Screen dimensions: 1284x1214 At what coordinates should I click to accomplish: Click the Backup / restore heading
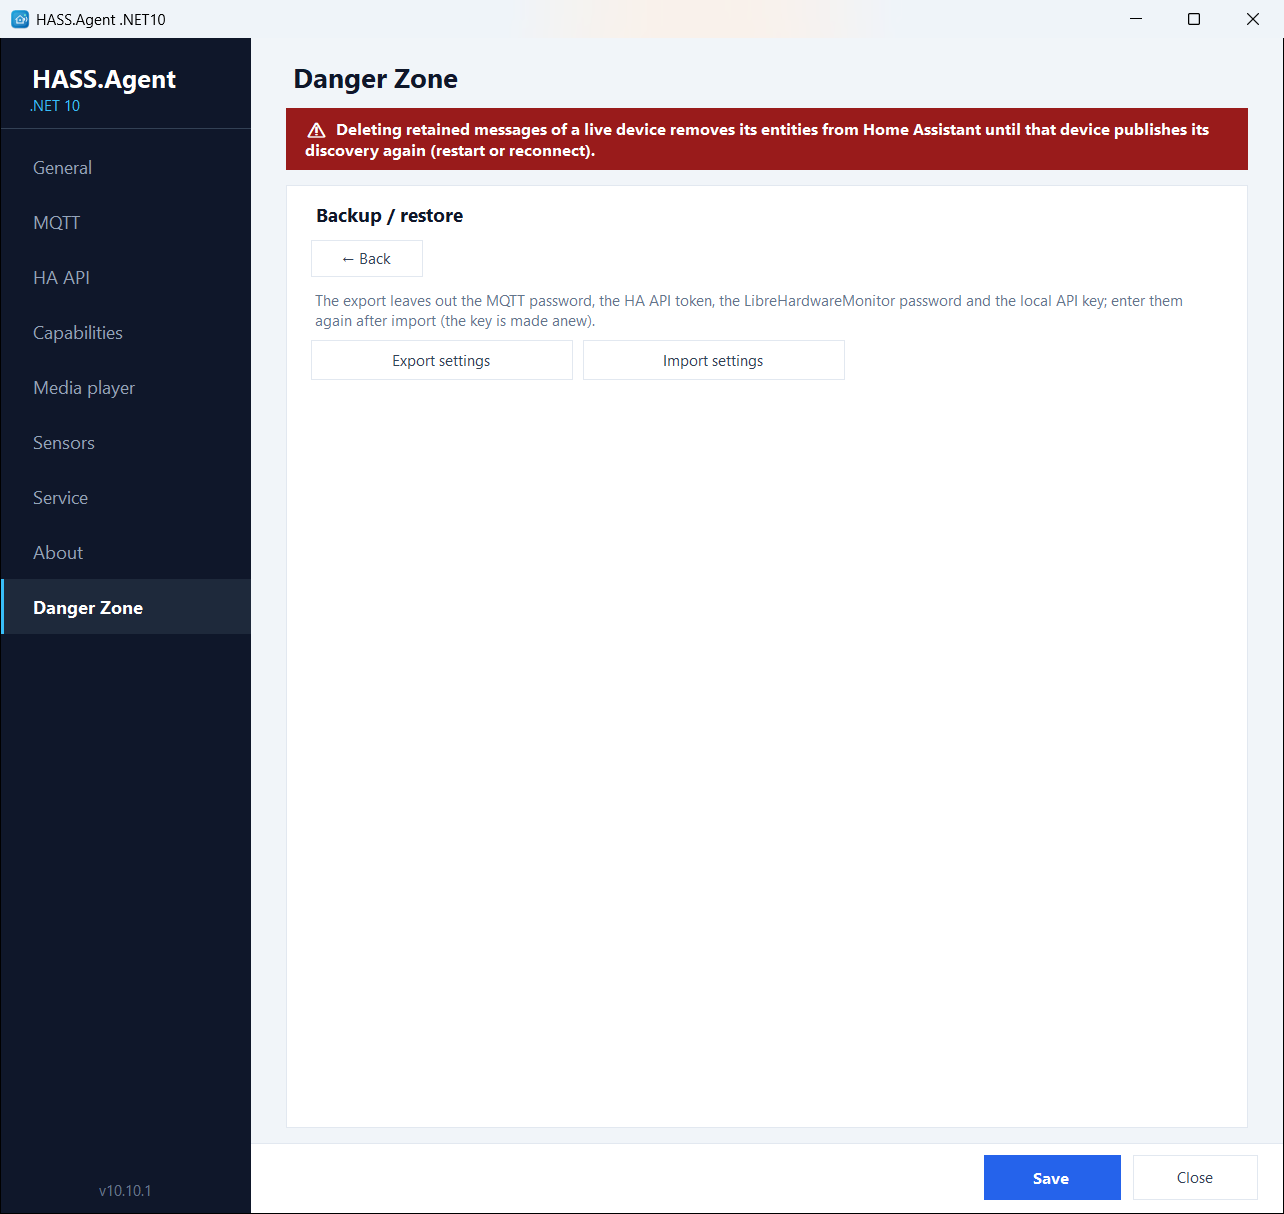[390, 216]
